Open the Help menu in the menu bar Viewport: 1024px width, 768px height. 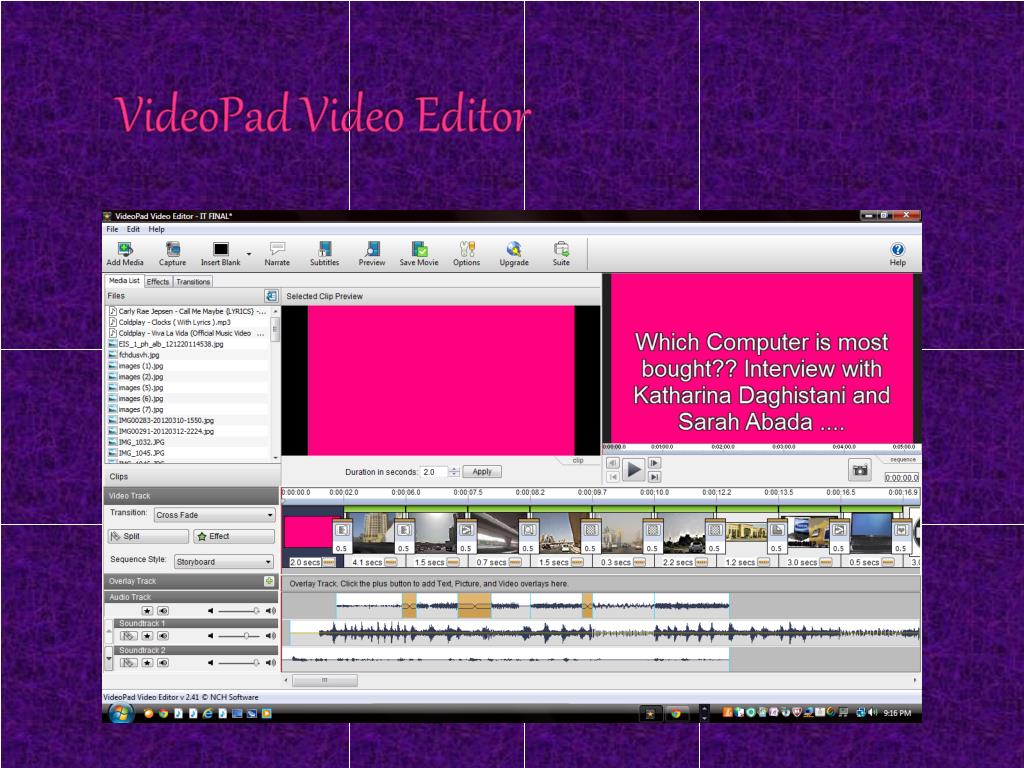157,229
